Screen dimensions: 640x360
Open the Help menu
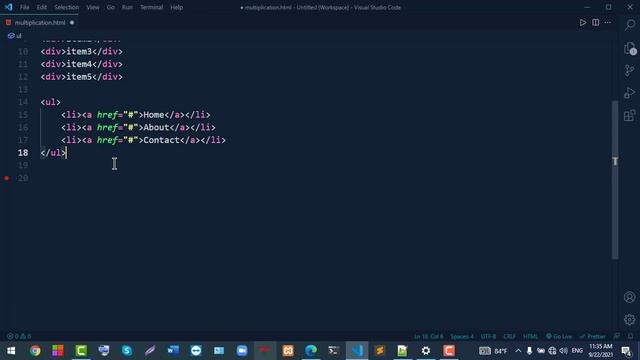pos(176,7)
